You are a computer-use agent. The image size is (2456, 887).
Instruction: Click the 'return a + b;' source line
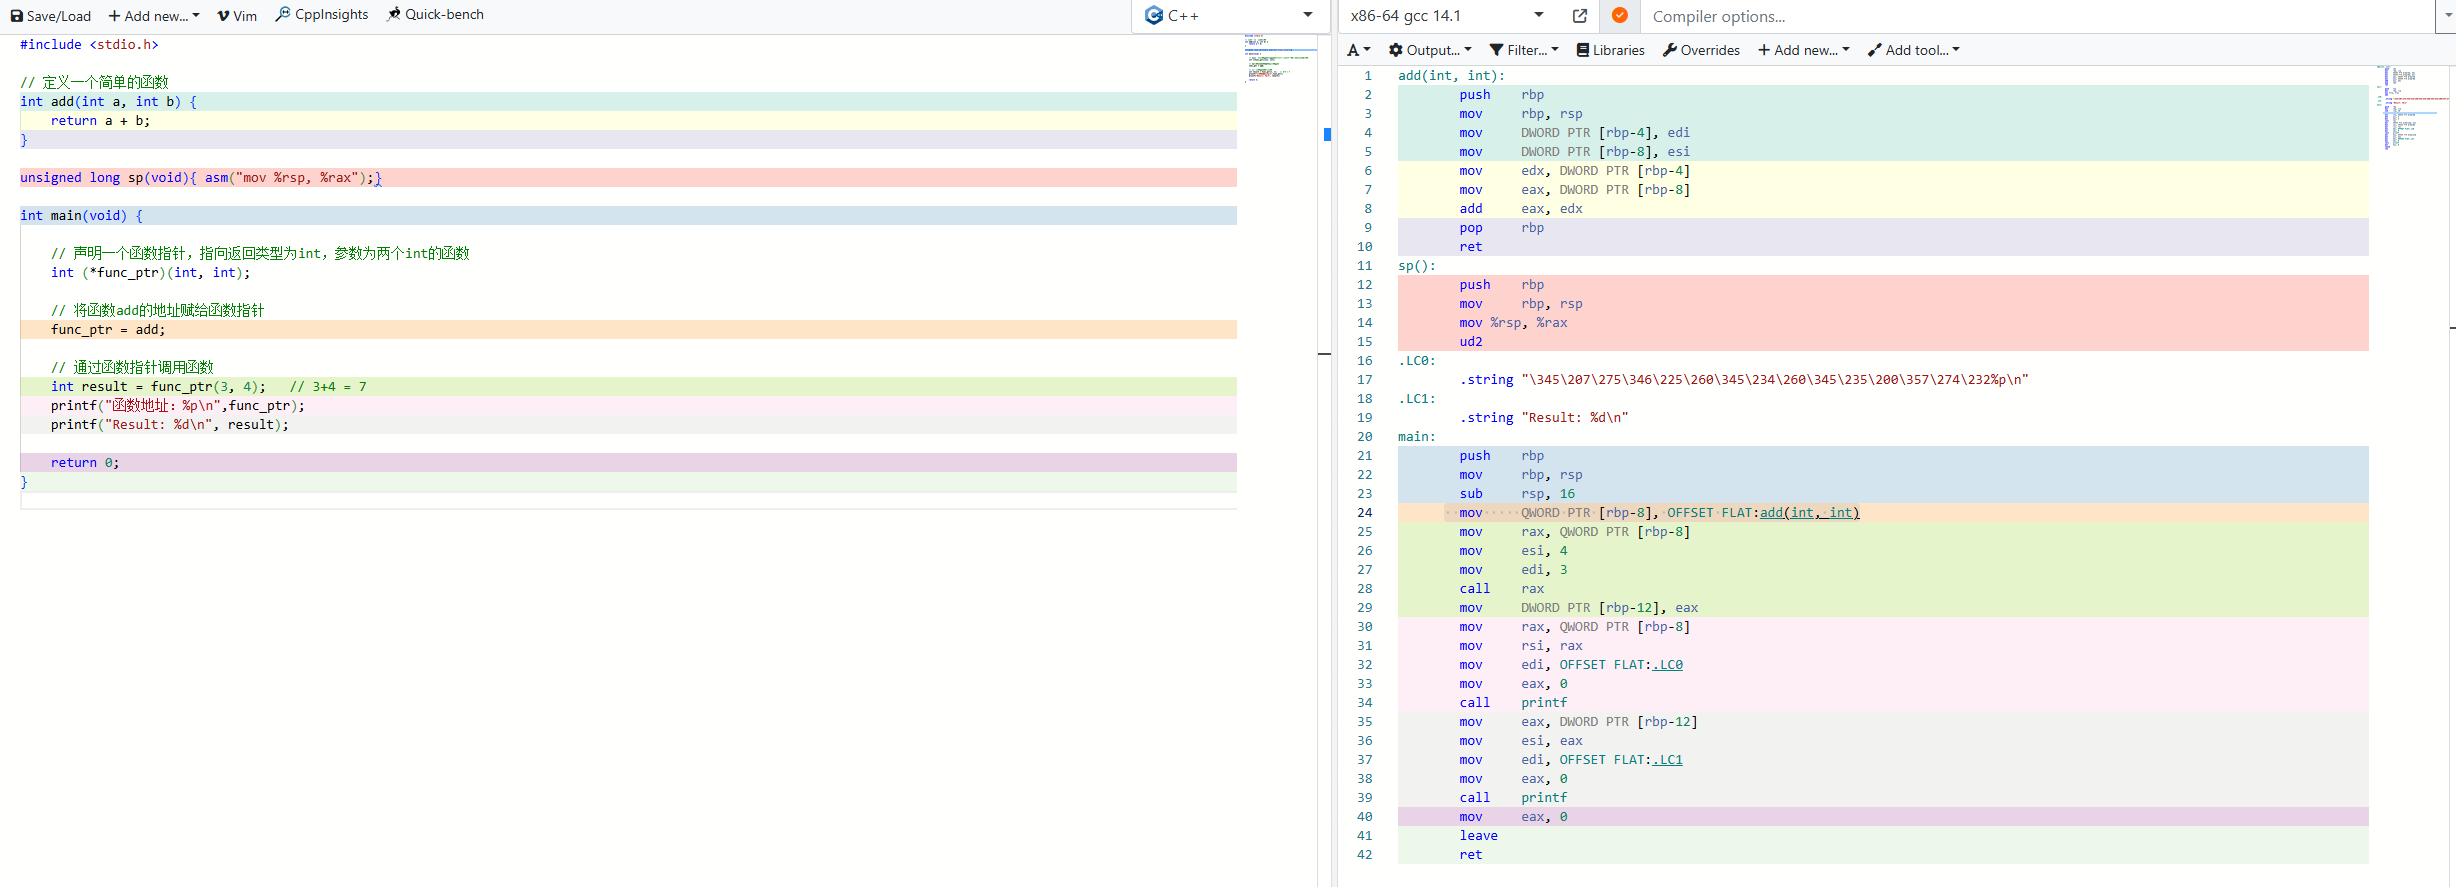pyautogui.click(x=100, y=121)
